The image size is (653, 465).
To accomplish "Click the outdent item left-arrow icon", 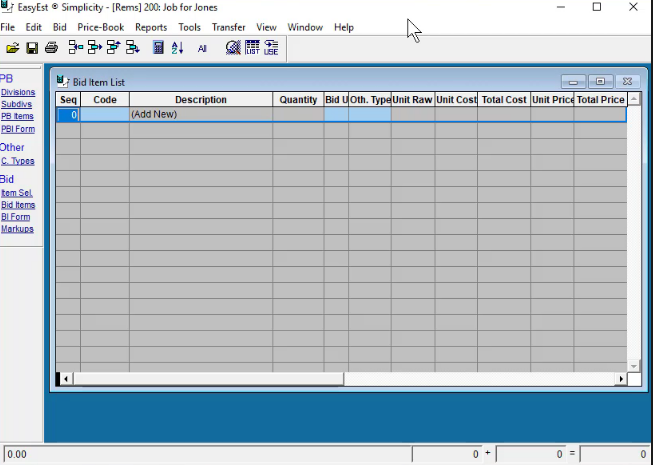I will click(75, 47).
